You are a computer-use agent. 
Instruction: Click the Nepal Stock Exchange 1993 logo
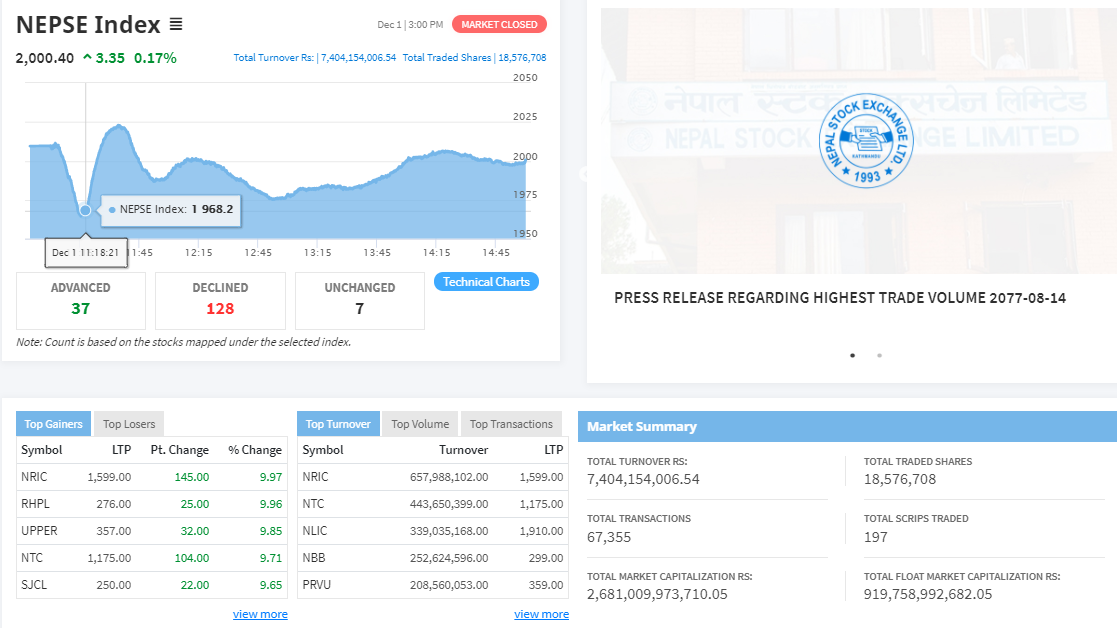coord(866,140)
